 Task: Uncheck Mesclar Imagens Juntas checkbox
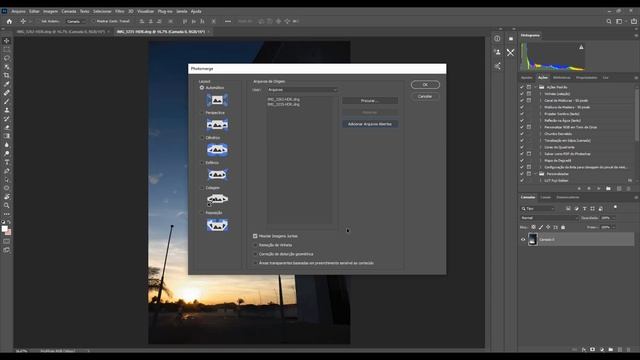point(255,236)
